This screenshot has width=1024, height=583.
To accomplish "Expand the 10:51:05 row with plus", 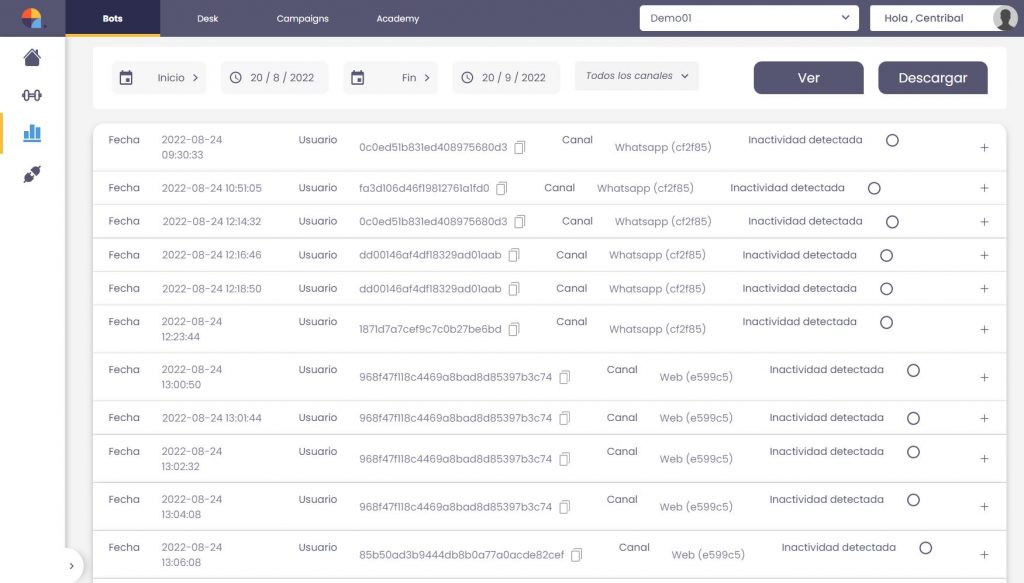I will [x=984, y=188].
